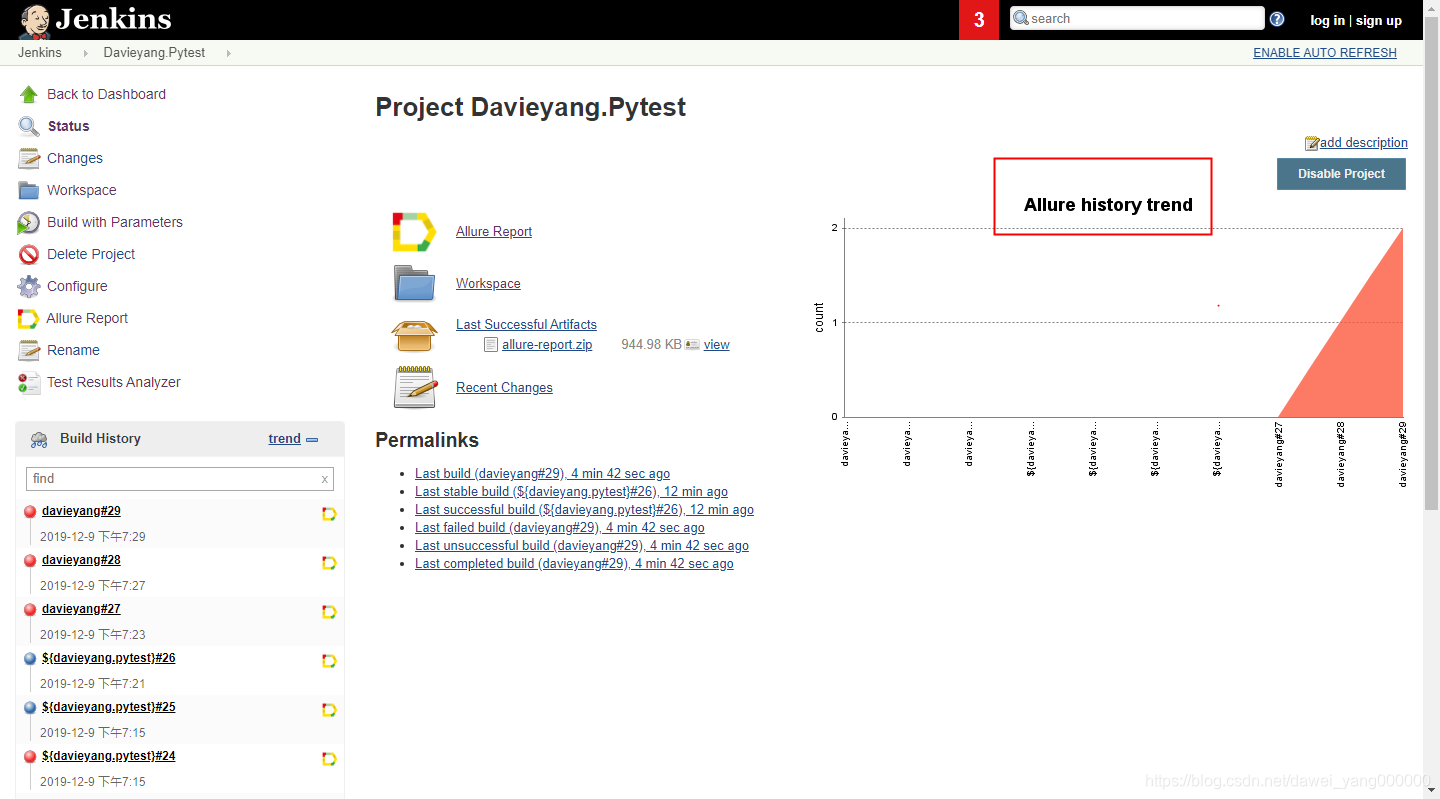Click the Test Results Analyzer icon
This screenshot has height=799, width=1440.
tap(29, 382)
